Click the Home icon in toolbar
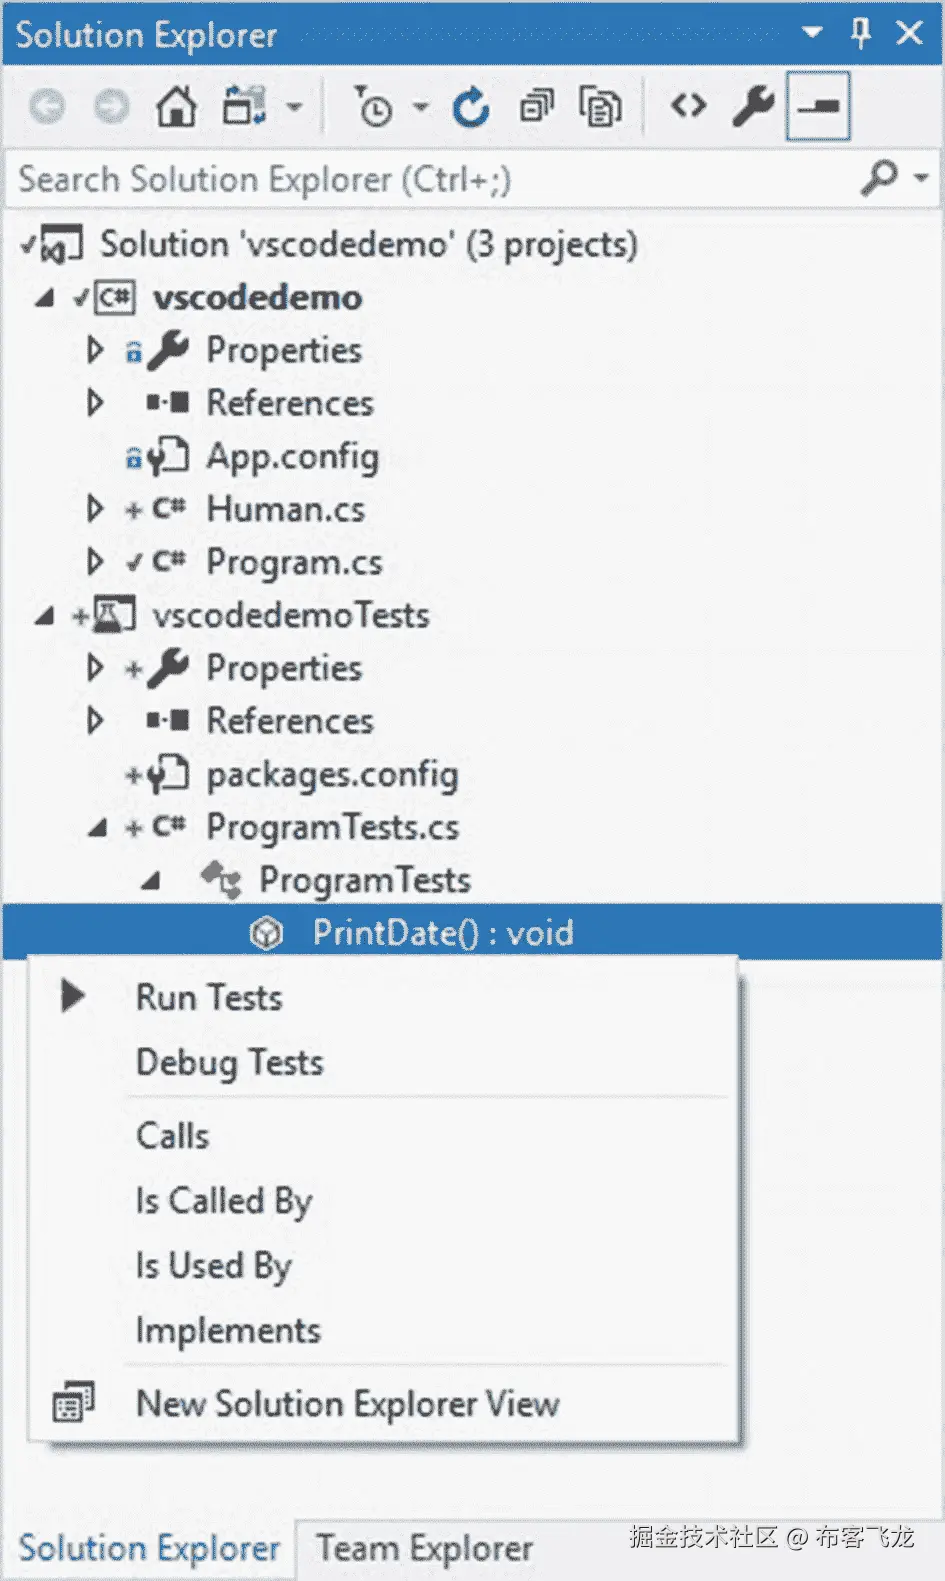The image size is (945, 1581). pyautogui.click(x=176, y=106)
